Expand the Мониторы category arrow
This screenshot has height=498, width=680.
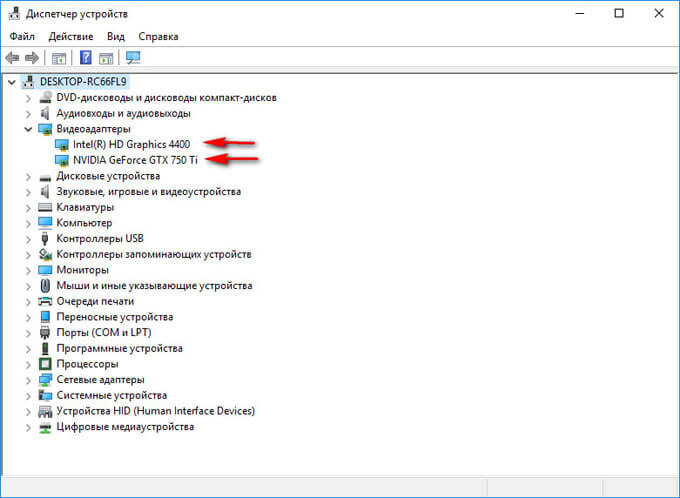point(28,271)
